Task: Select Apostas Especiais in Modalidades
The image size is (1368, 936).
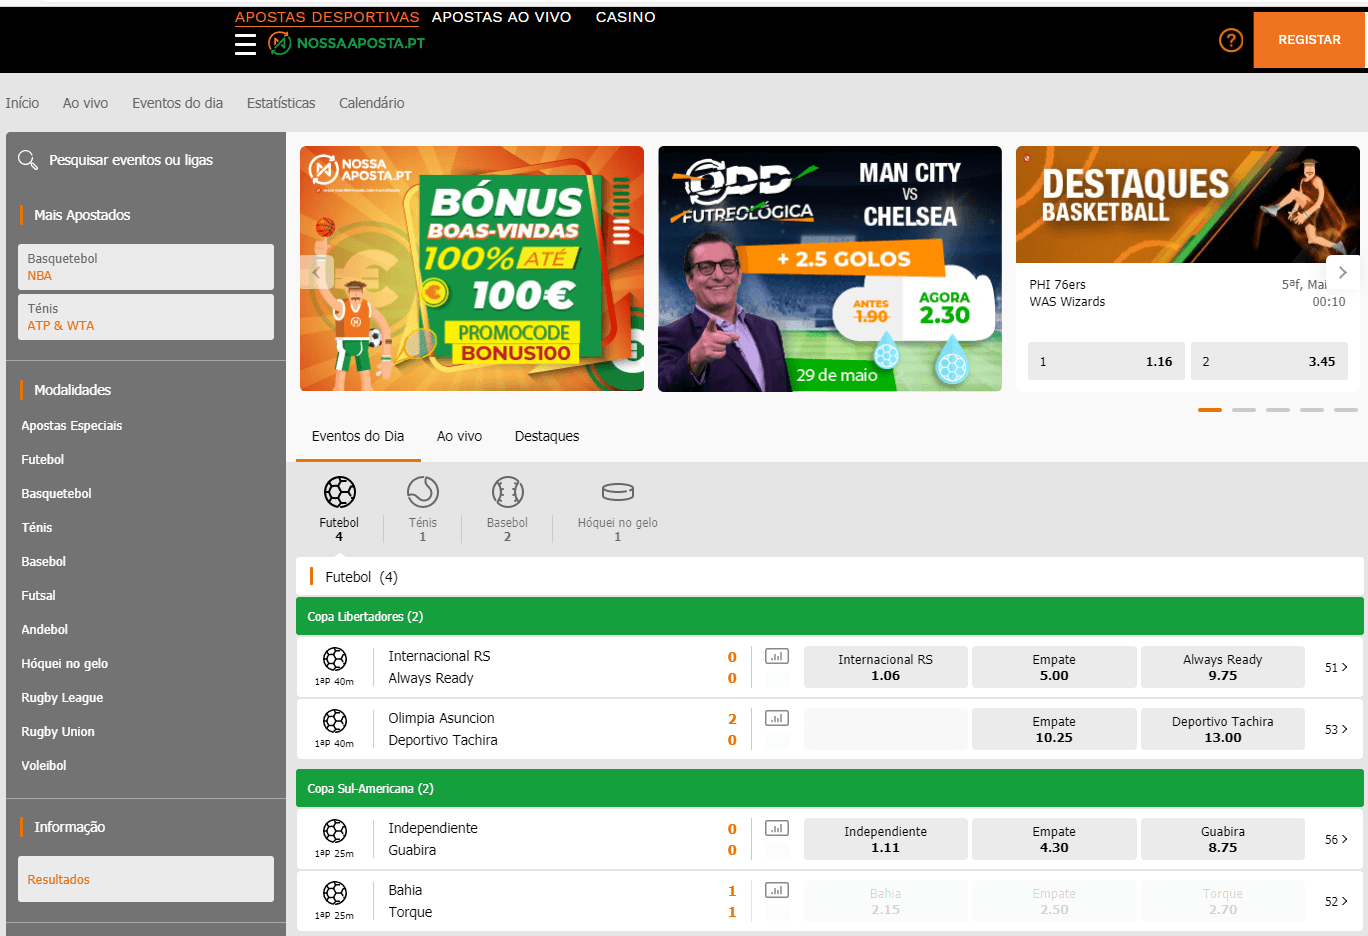Action: click(72, 425)
